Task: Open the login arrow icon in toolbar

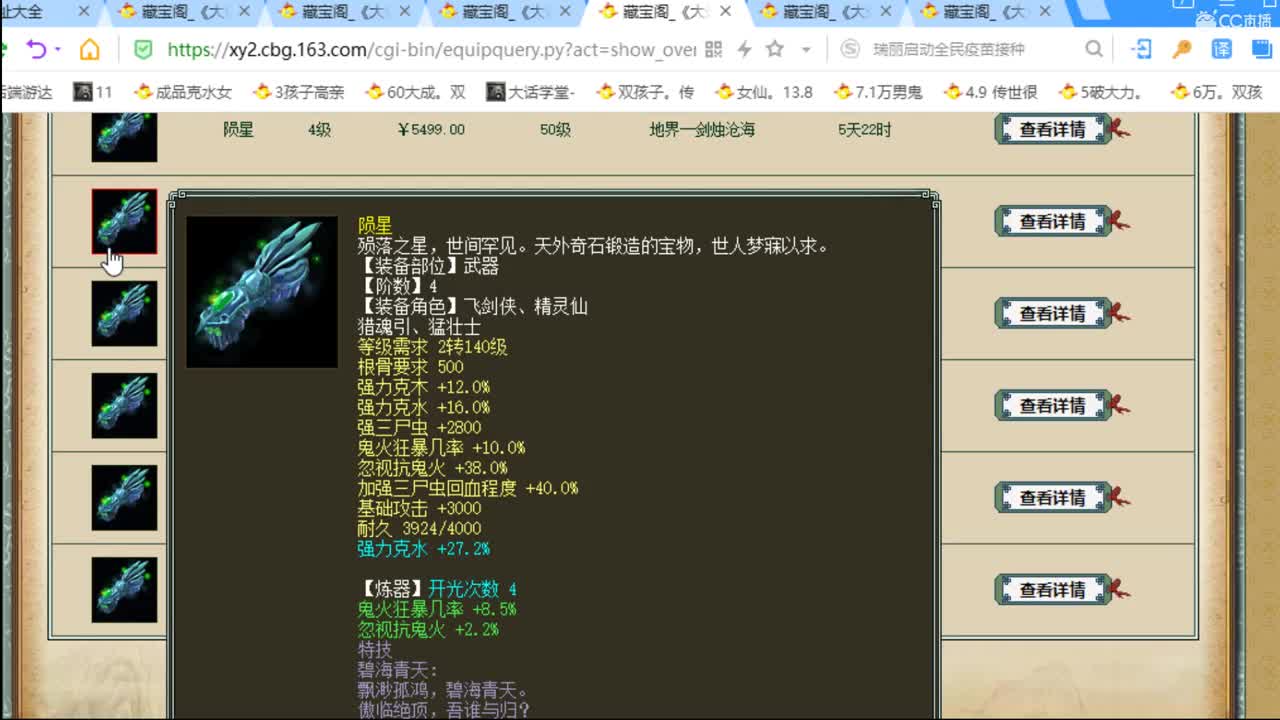Action: tap(1141, 49)
